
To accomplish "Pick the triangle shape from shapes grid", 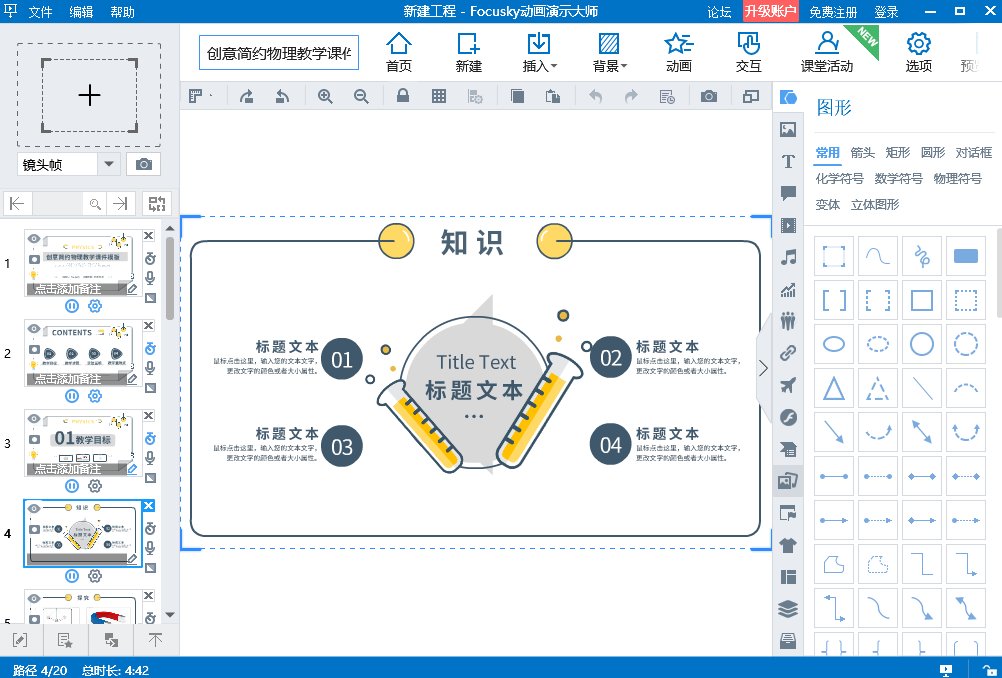I will [x=834, y=388].
